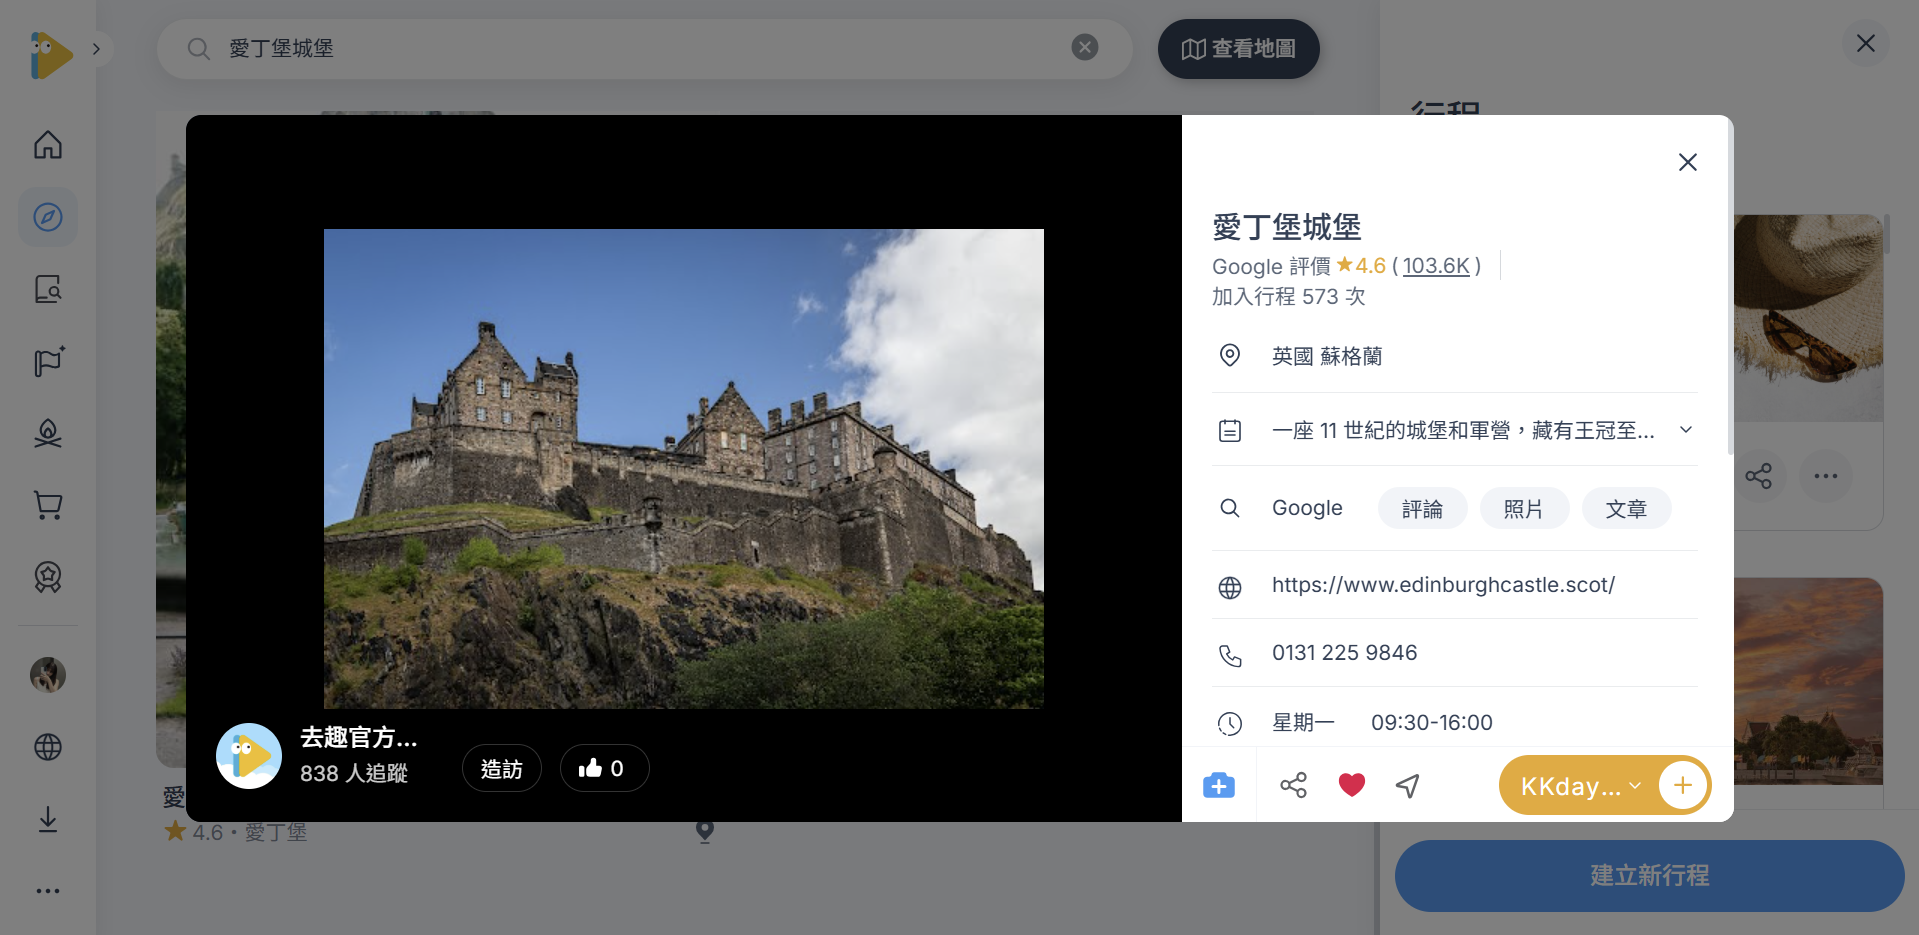Go to Home in the sidebar
Screen dimensions: 1919x935
point(48,145)
